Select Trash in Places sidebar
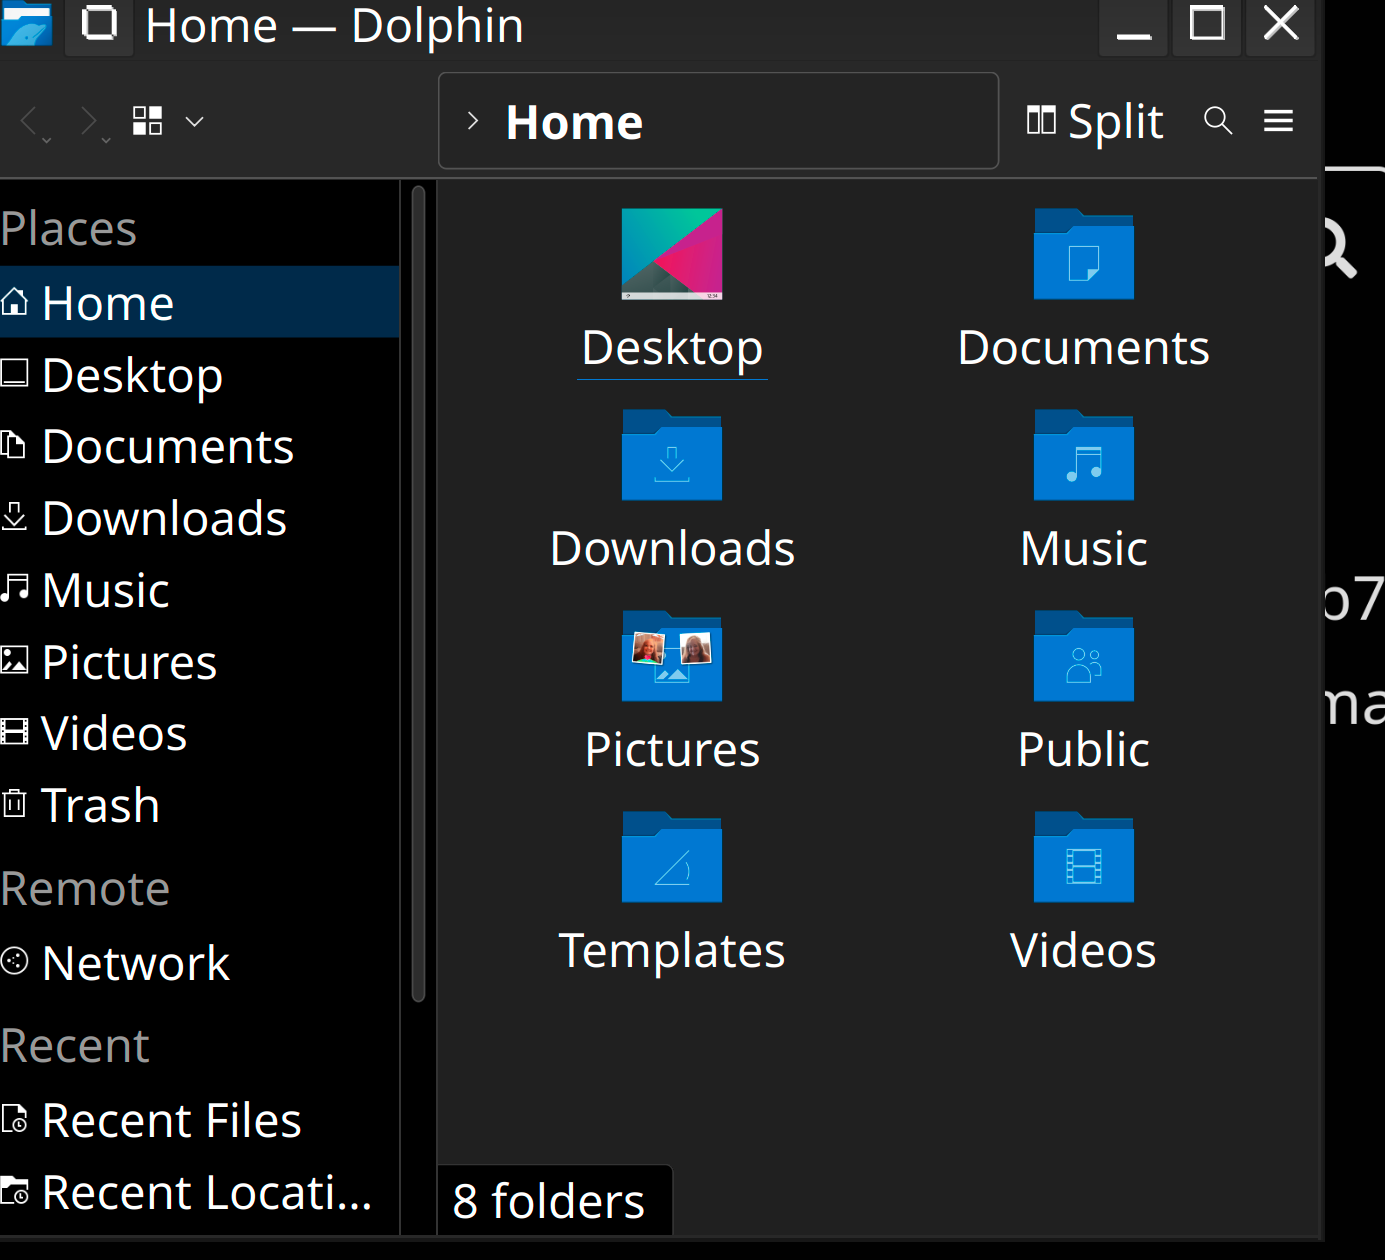 [100, 805]
